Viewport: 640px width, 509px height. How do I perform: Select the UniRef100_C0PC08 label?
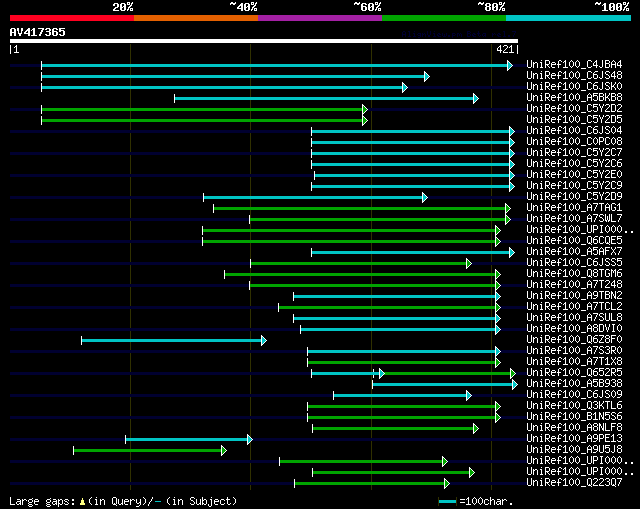pyautogui.click(x=574, y=142)
